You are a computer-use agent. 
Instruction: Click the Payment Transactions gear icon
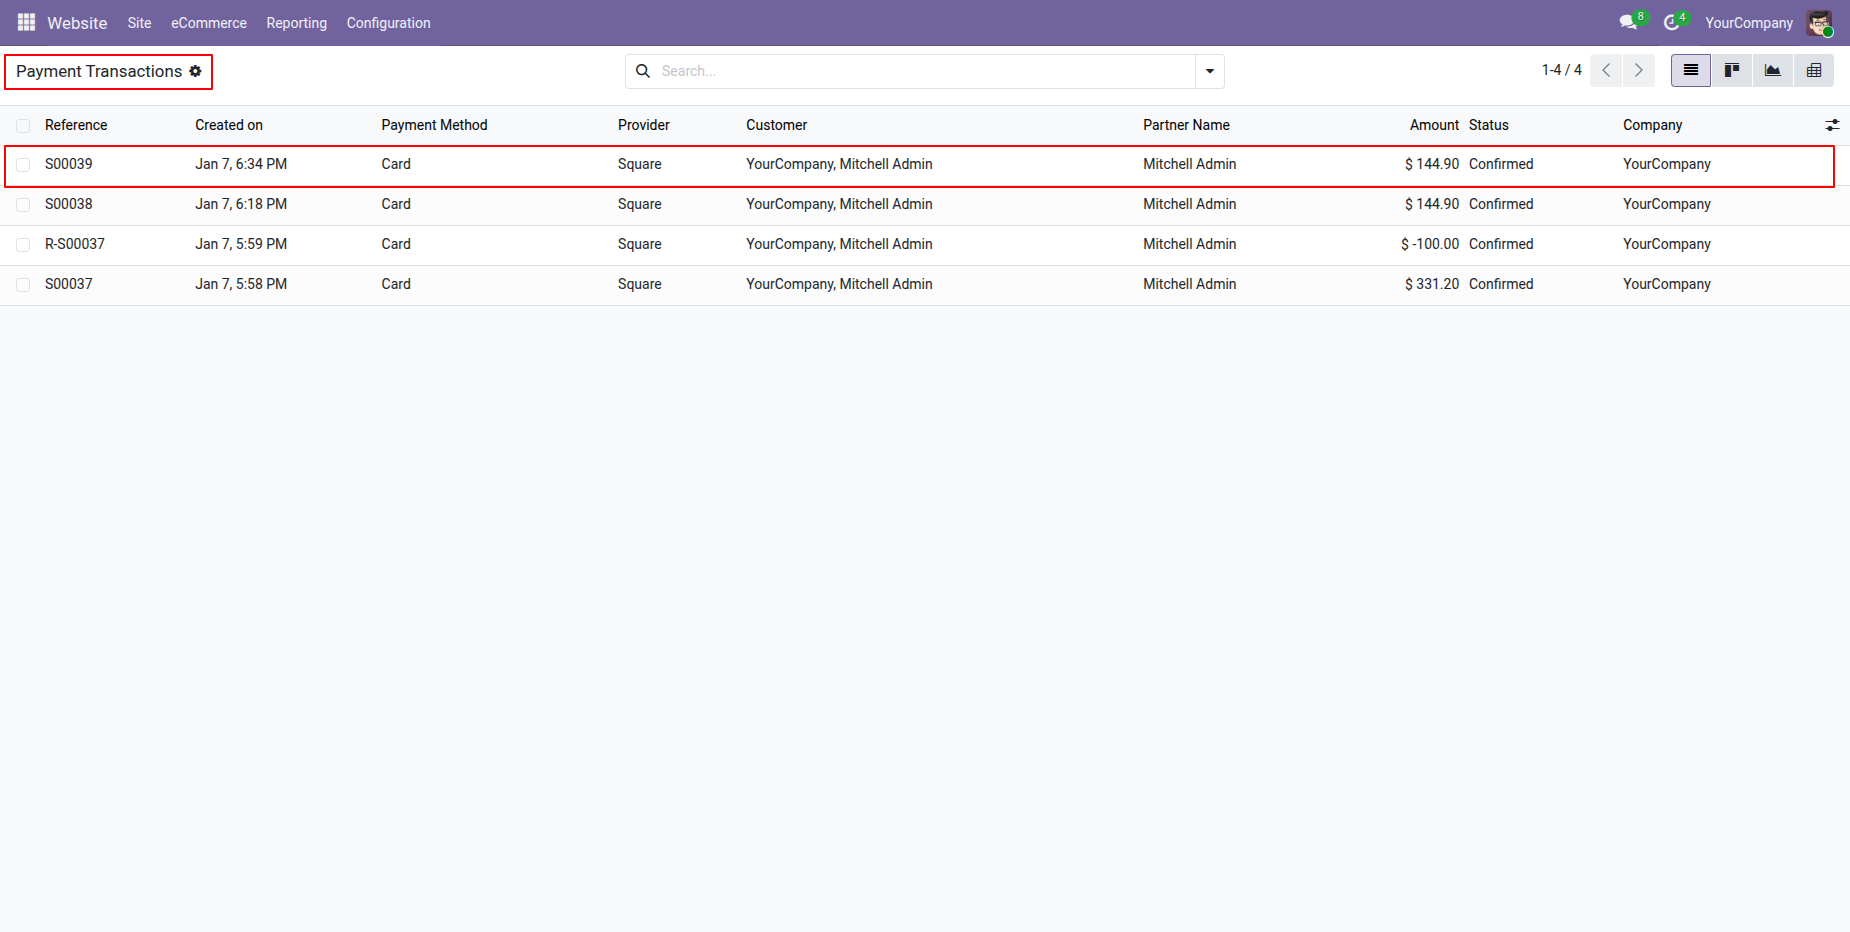pos(196,71)
